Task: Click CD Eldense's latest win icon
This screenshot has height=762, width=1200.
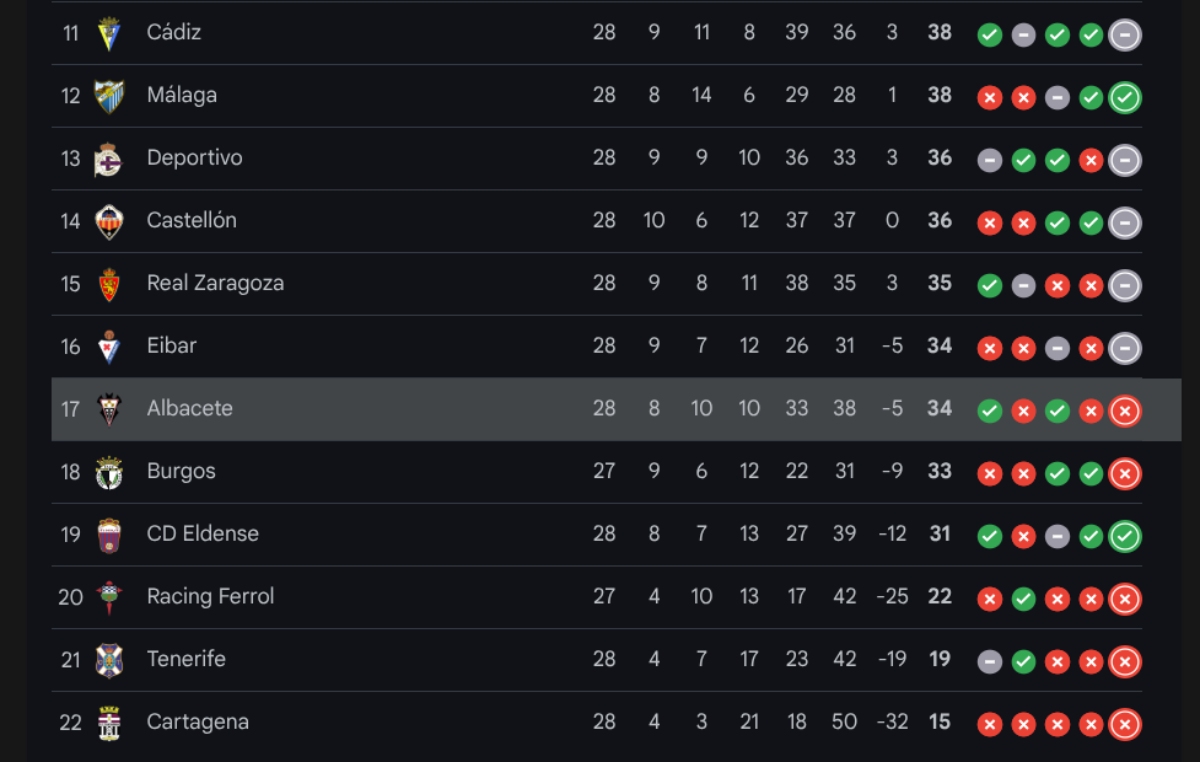Action: click(x=1125, y=536)
